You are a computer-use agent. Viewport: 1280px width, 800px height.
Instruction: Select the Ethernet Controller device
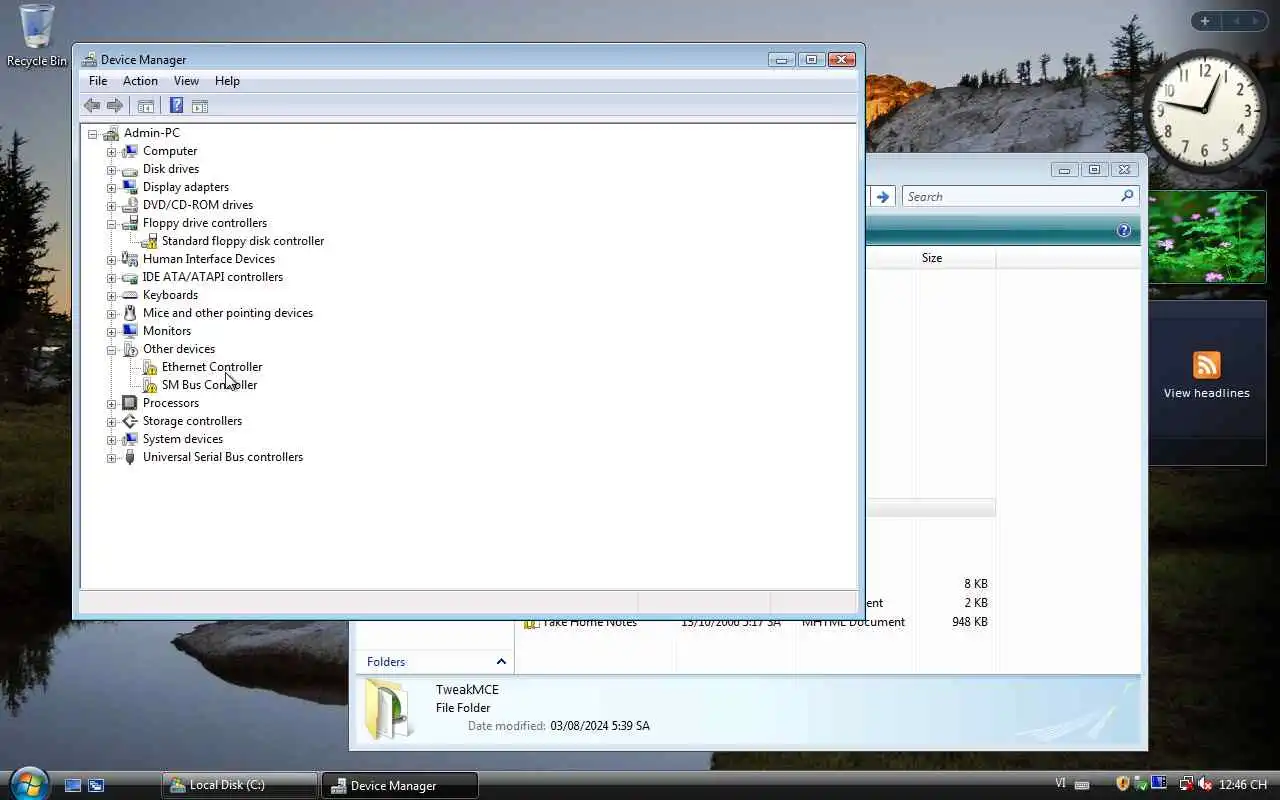pyautogui.click(x=212, y=367)
